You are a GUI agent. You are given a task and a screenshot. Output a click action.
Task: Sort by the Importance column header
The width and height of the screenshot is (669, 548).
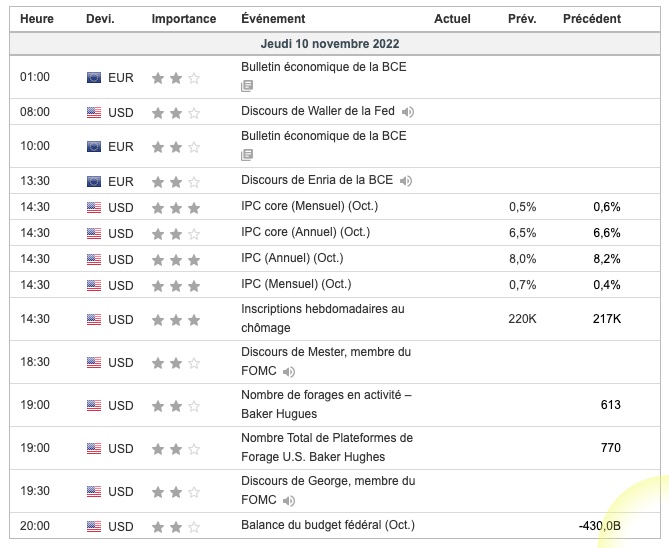[183, 19]
